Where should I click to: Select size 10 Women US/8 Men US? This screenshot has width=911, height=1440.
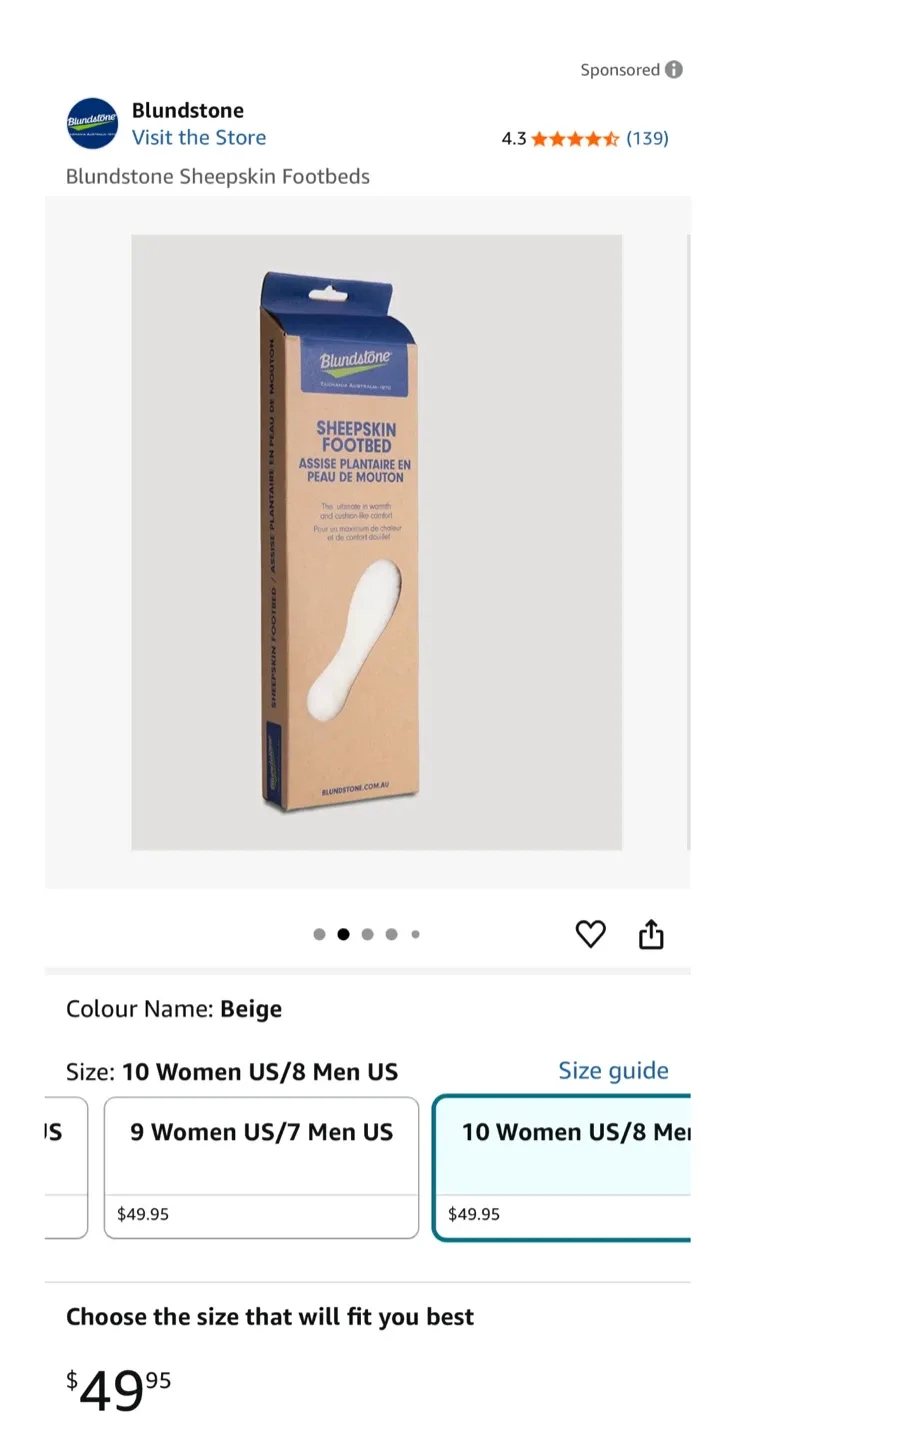(x=562, y=1167)
